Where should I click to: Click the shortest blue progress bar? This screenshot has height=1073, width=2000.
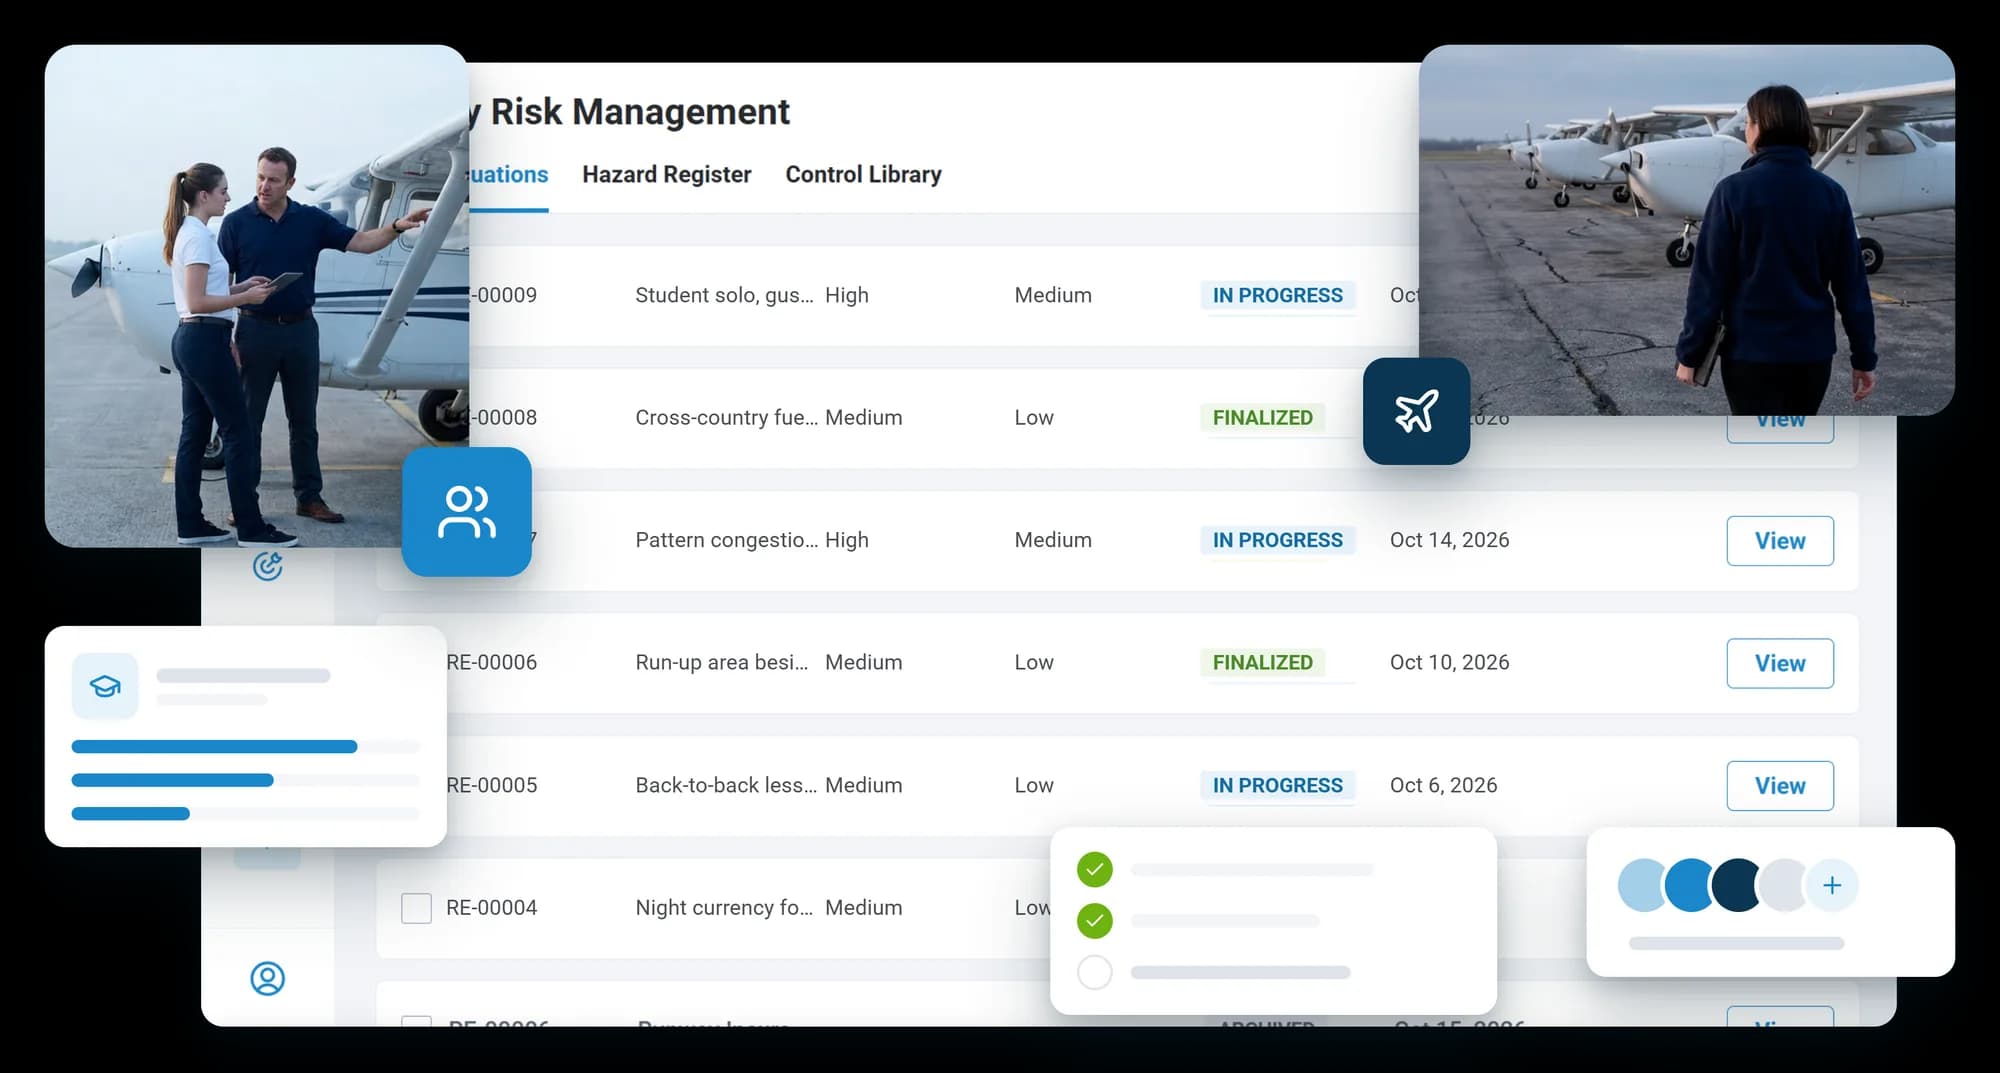pos(130,814)
